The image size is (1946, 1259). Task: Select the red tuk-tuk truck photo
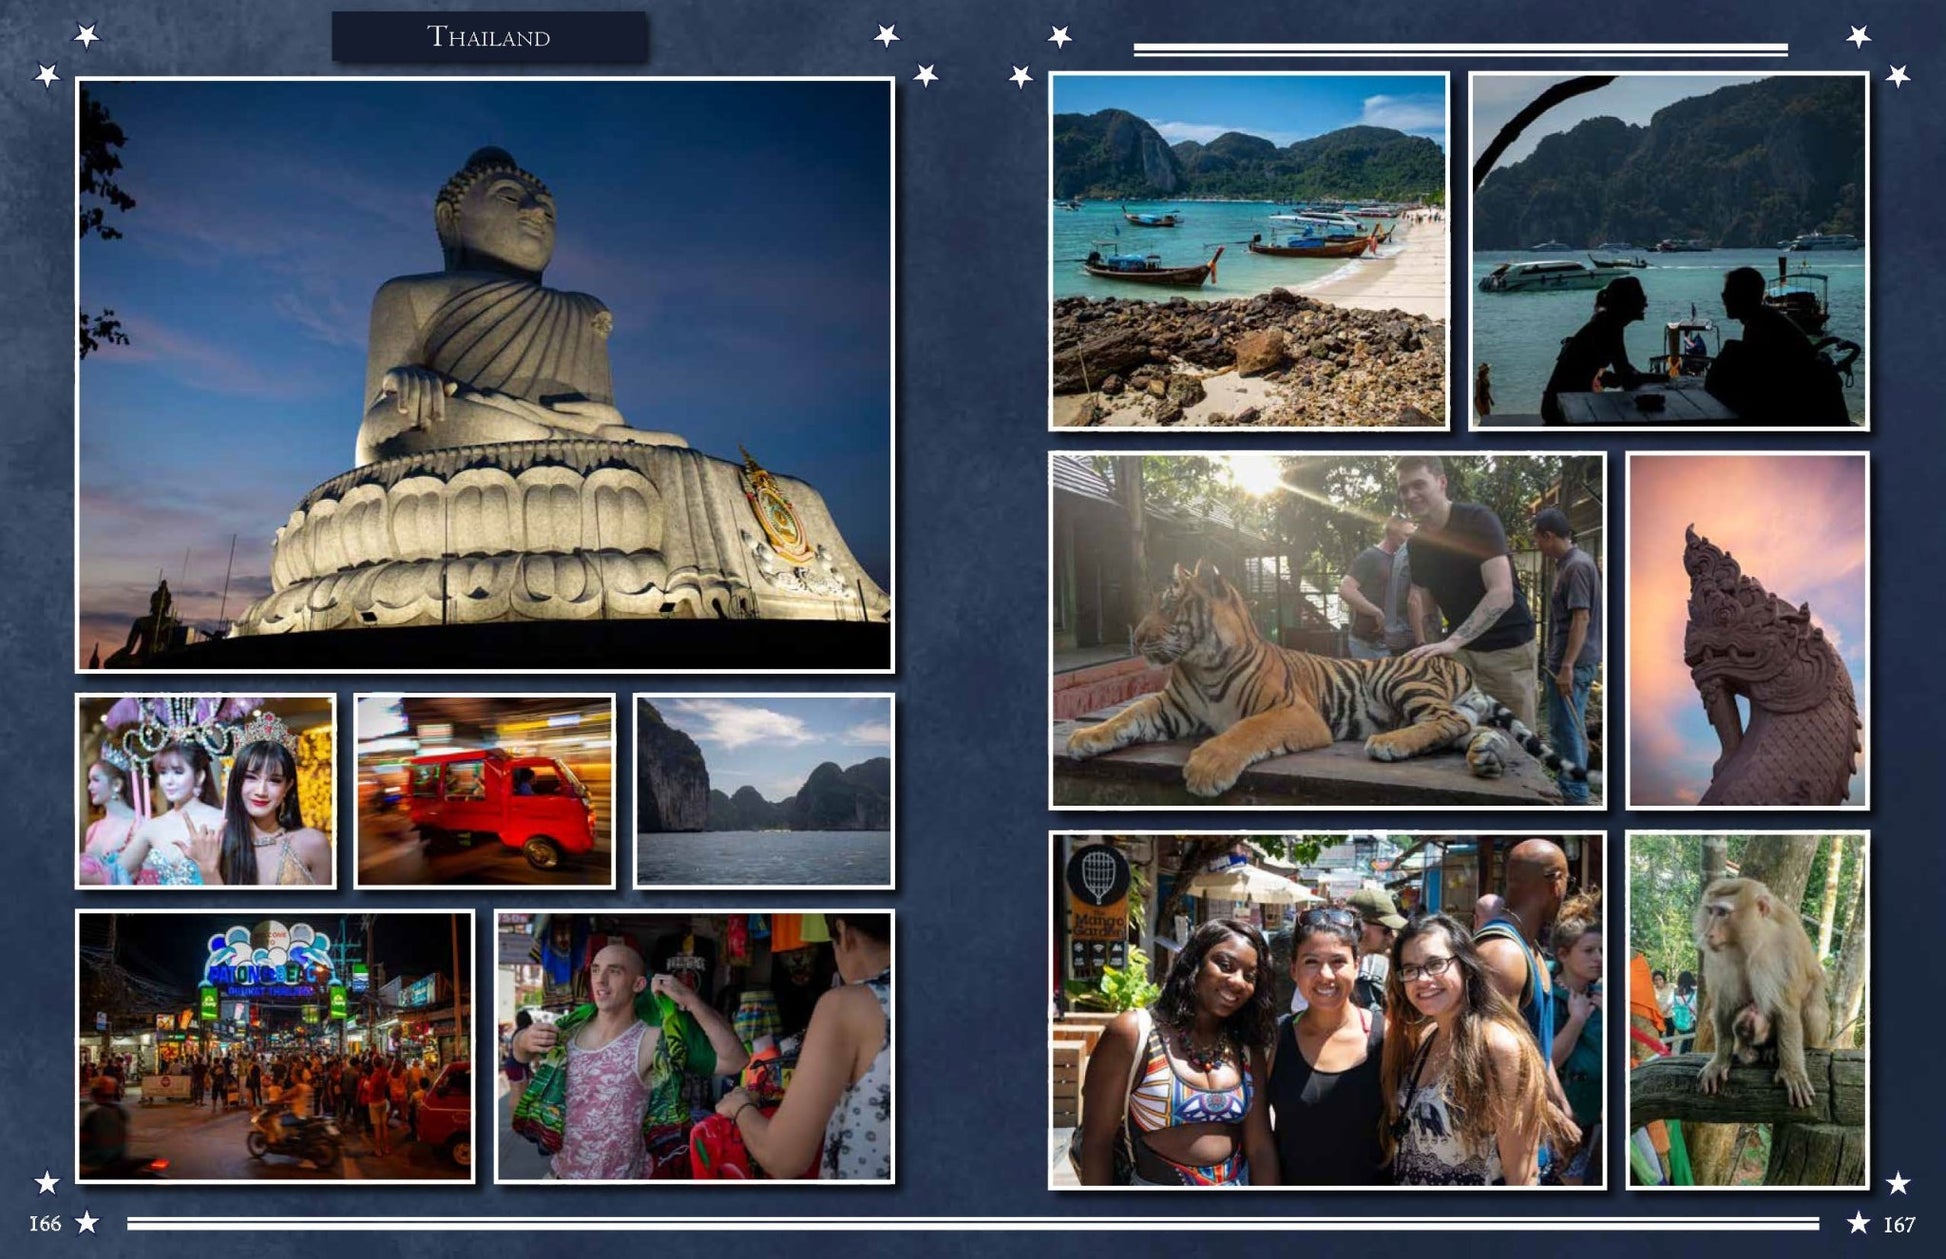click(x=485, y=791)
